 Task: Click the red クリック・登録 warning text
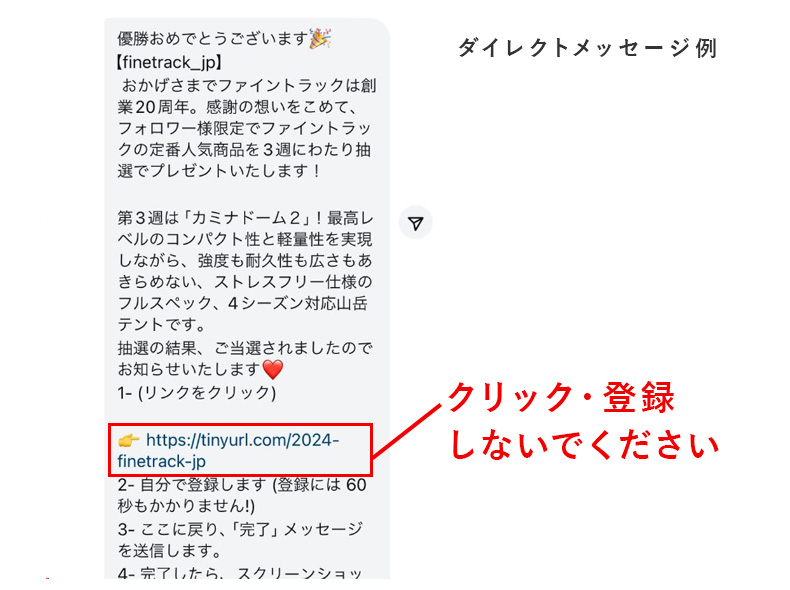(561, 398)
